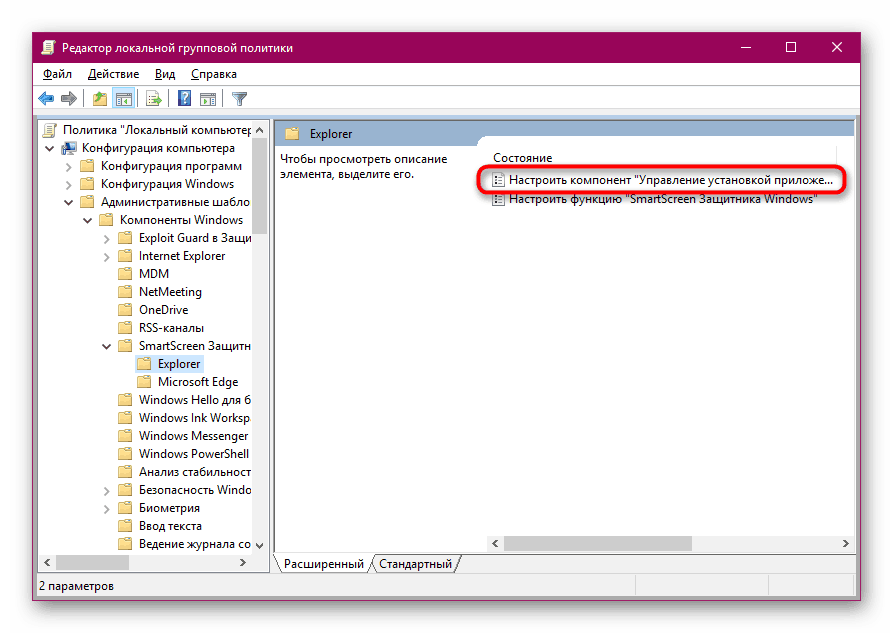Click the tree horizontal scrollbar right arrow

click(243, 562)
